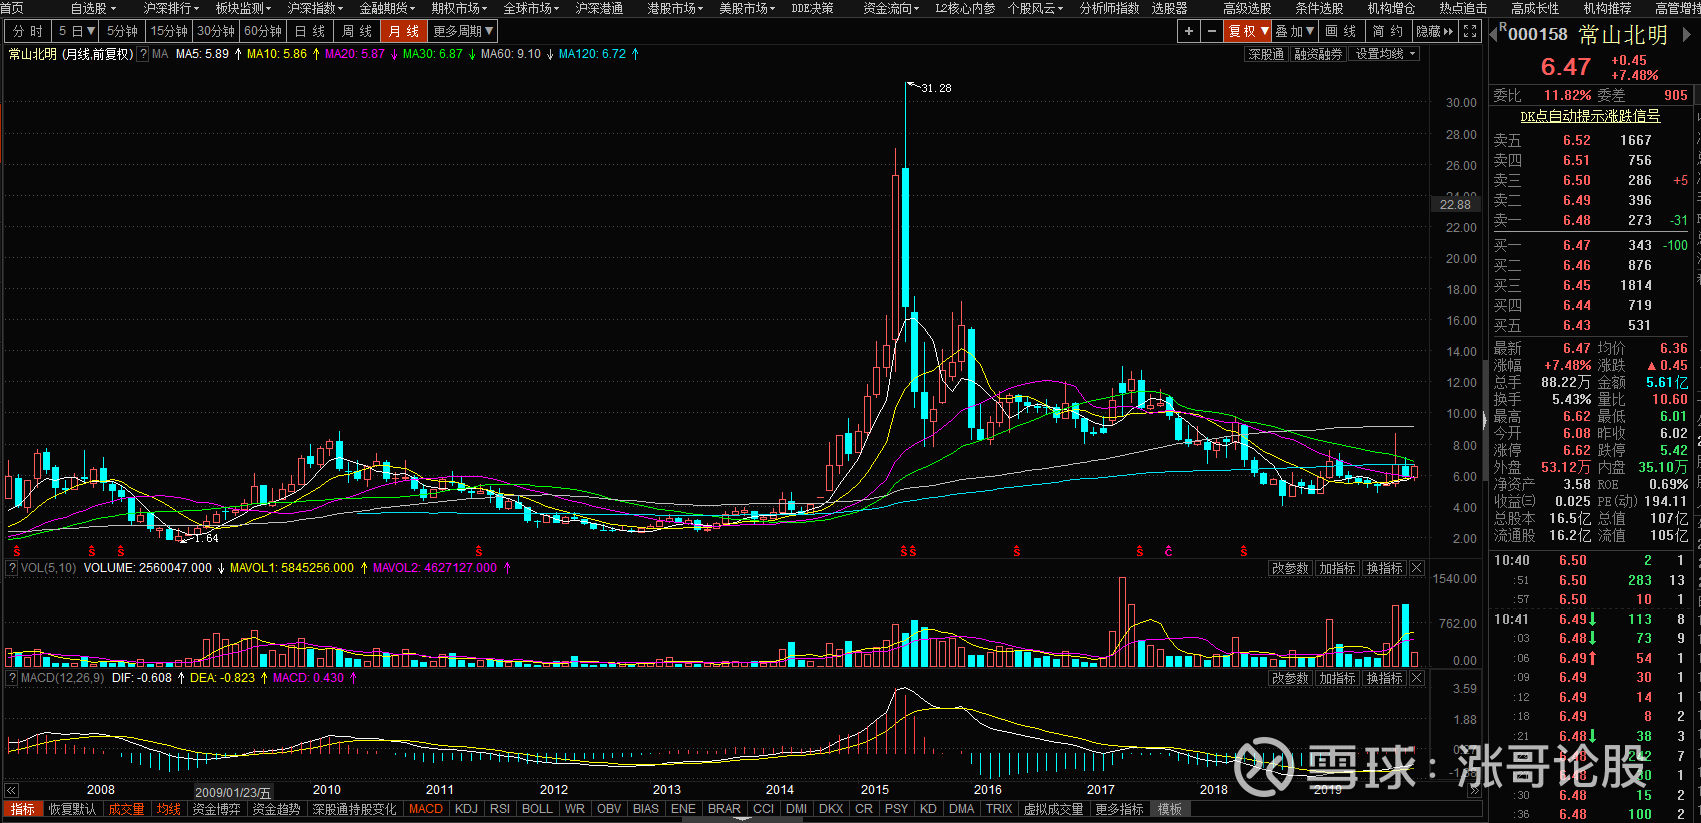Screen dimensions: 1701x823
Task: Close the VOL indicator panel
Action: click(1416, 568)
